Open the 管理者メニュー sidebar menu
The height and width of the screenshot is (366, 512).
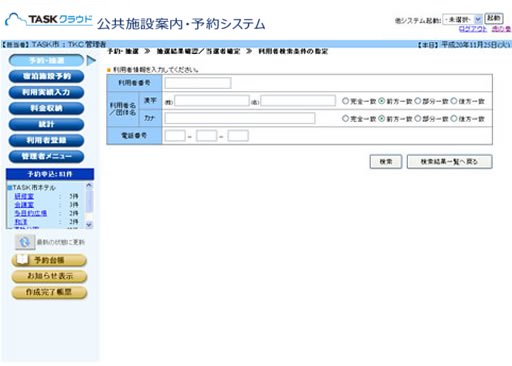click(x=46, y=156)
